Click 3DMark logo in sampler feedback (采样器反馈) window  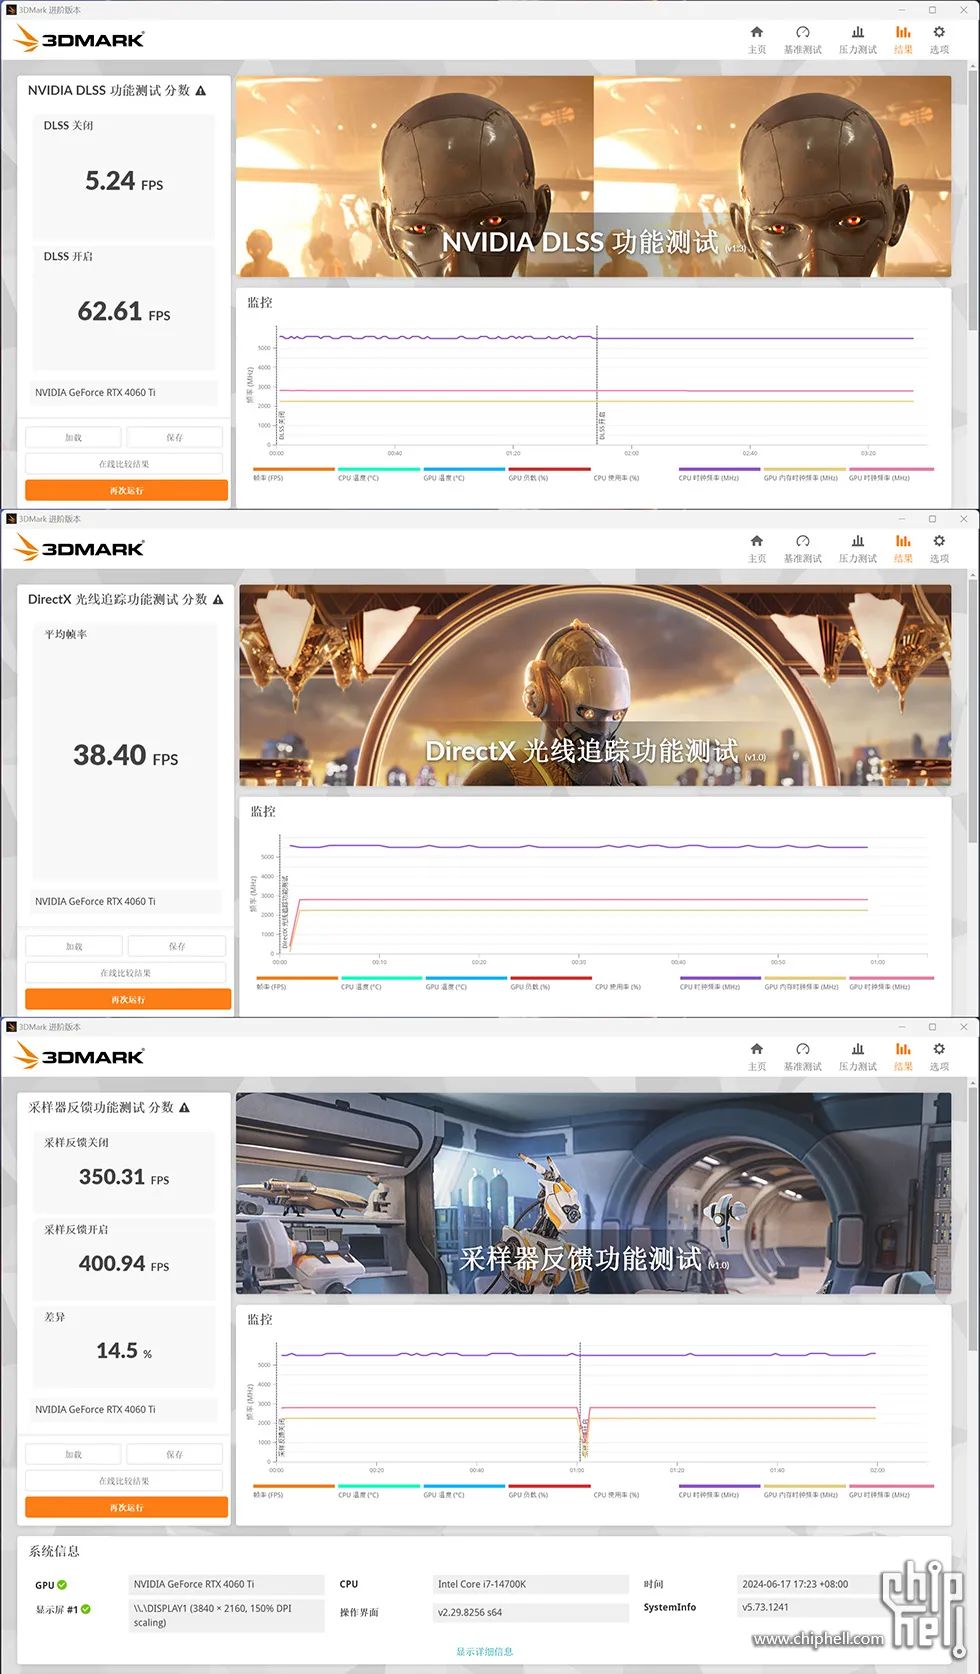pyautogui.click(x=80, y=1056)
